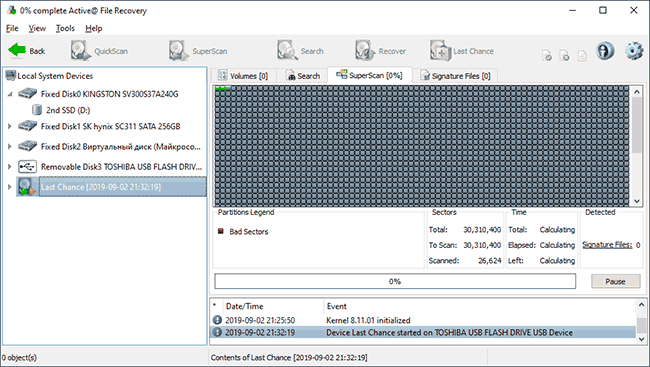Click the Fixed Disk2 virtual disk icon
The width and height of the screenshot is (650, 367).
click(28, 146)
